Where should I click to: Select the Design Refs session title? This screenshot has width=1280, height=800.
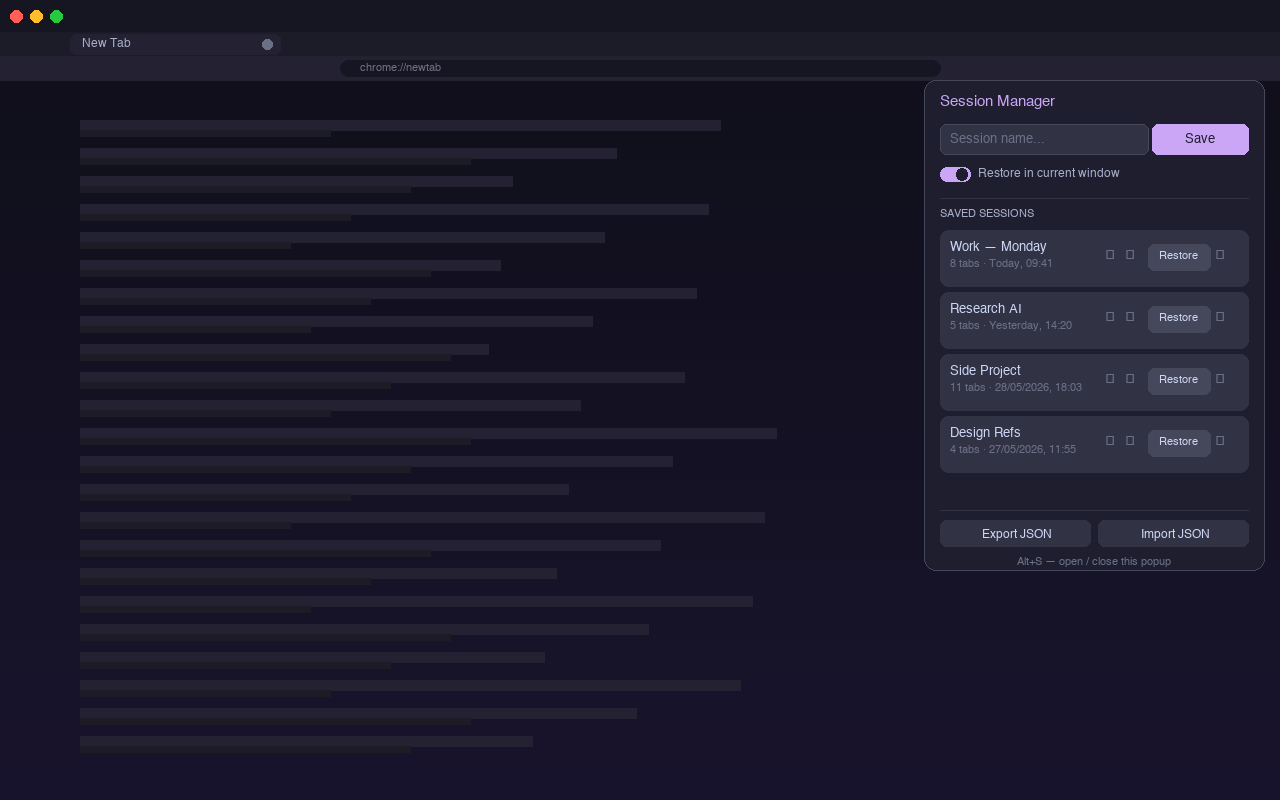[985, 432]
